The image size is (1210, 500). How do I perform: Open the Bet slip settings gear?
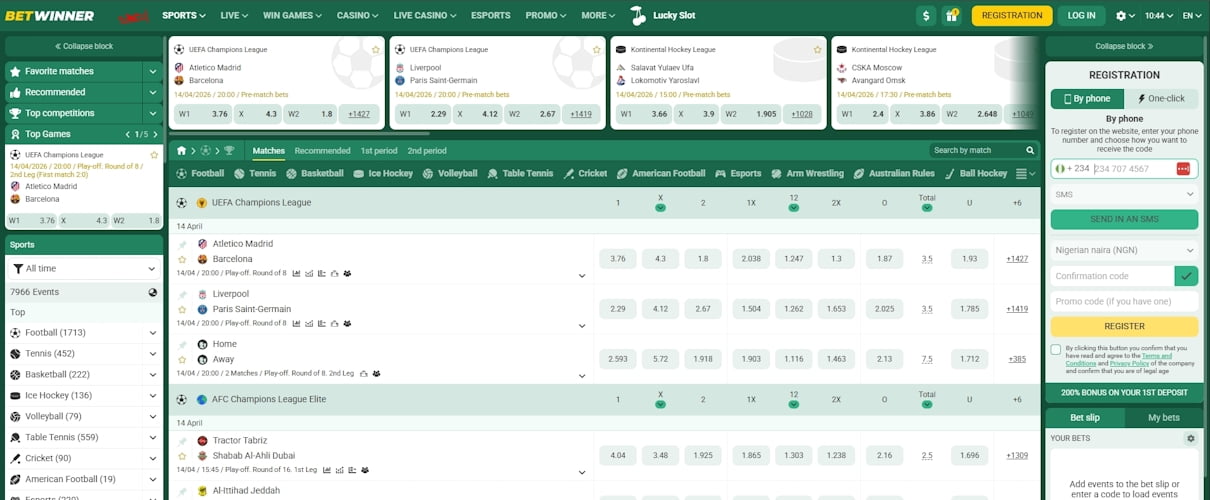pyautogui.click(x=1190, y=438)
